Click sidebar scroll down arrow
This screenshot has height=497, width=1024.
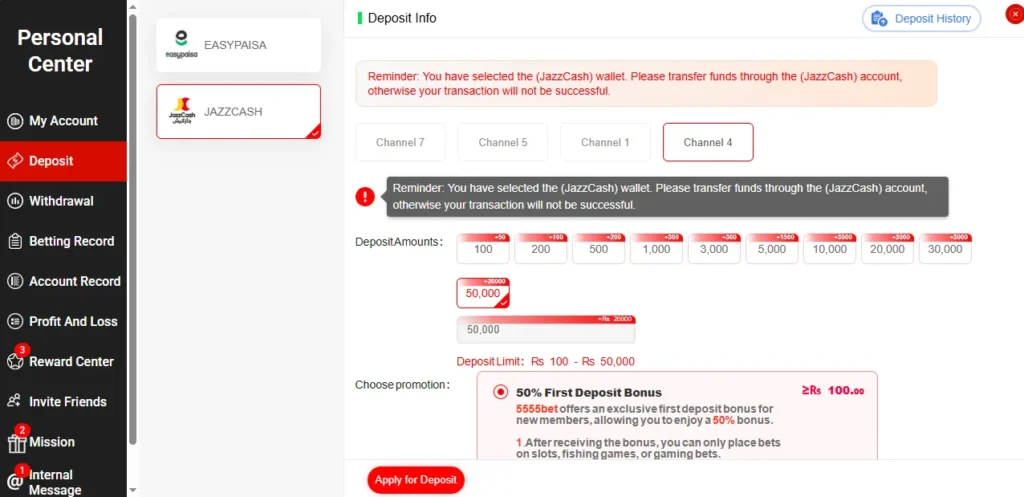(133, 490)
